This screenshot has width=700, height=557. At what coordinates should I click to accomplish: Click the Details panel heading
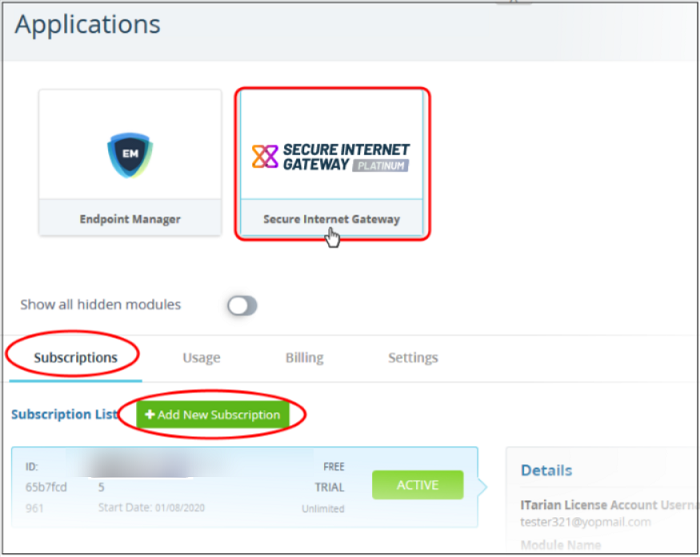(x=546, y=470)
